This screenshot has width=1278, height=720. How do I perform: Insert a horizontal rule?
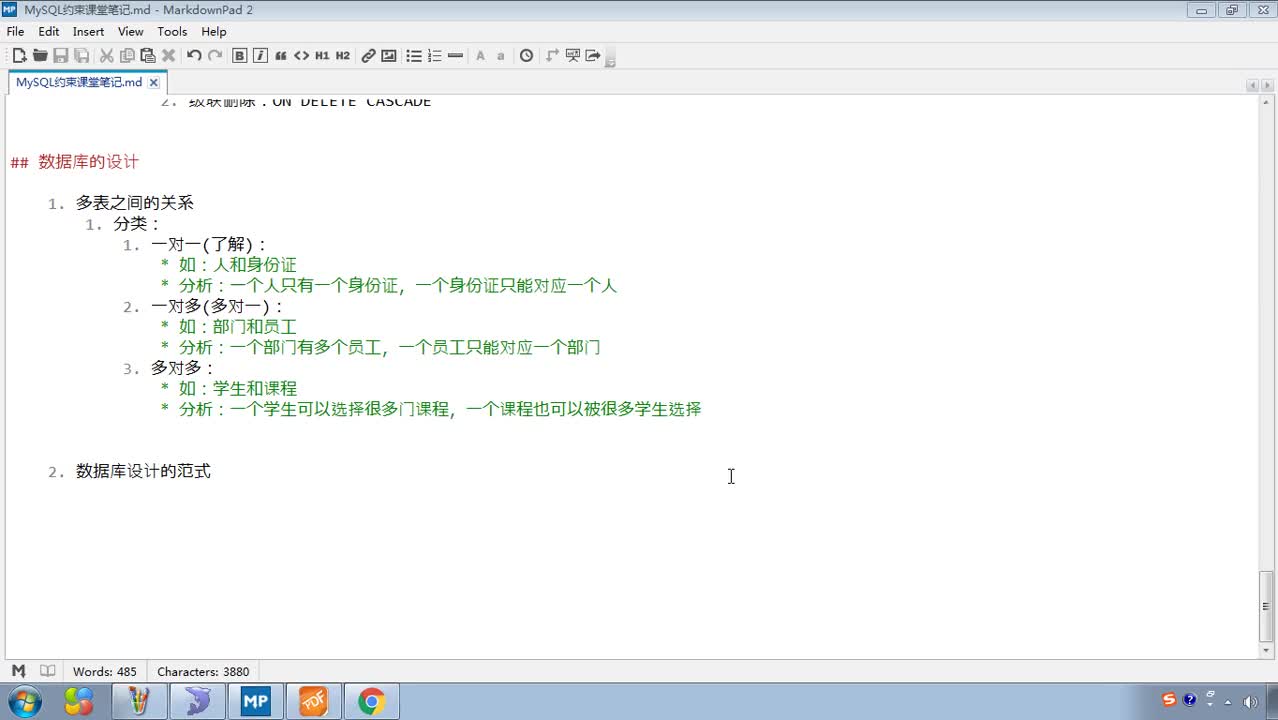(456, 56)
